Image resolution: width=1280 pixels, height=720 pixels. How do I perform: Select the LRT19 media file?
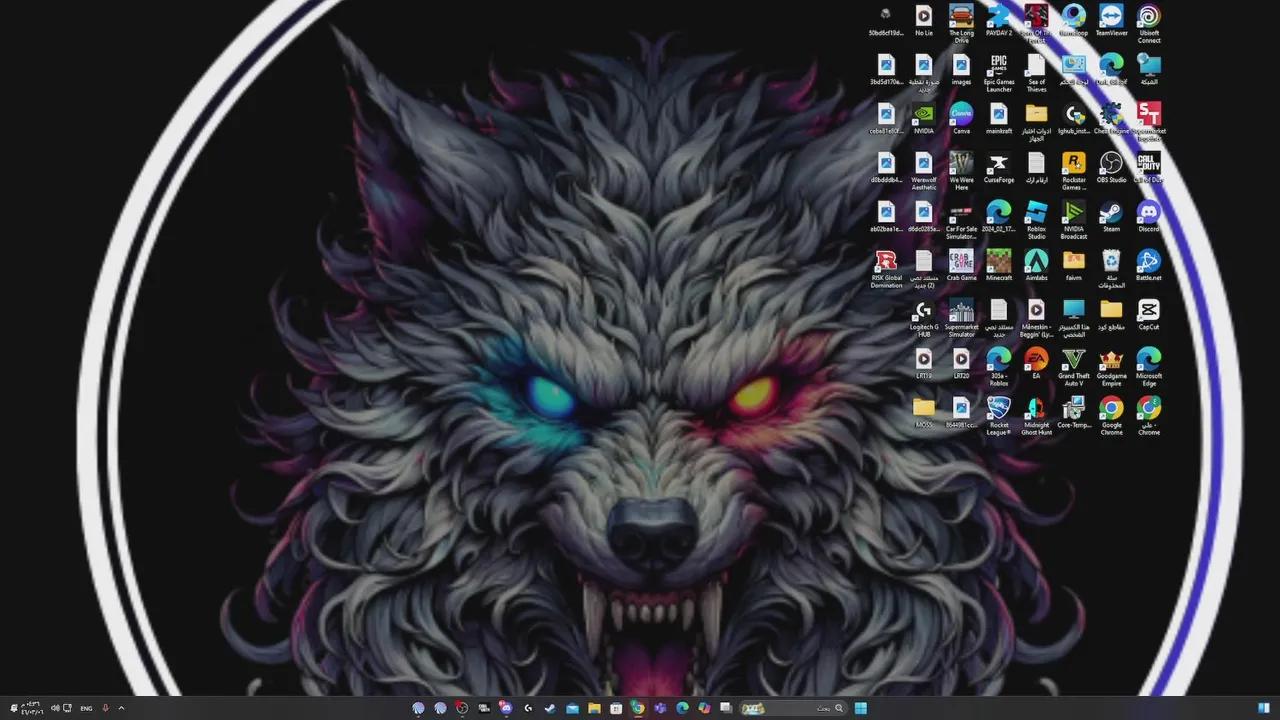pyautogui.click(x=924, y=363)
